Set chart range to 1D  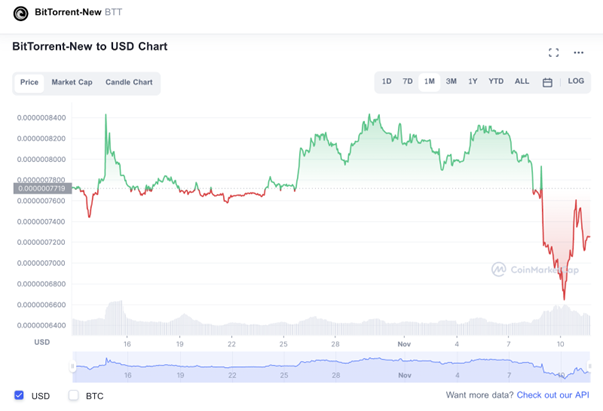386,82
